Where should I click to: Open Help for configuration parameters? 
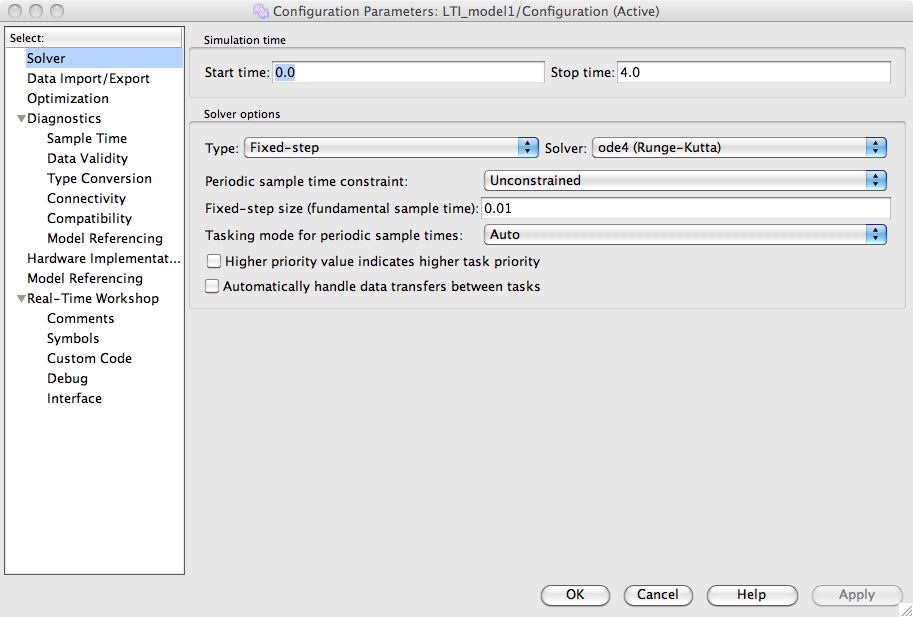tap(751, 595)
